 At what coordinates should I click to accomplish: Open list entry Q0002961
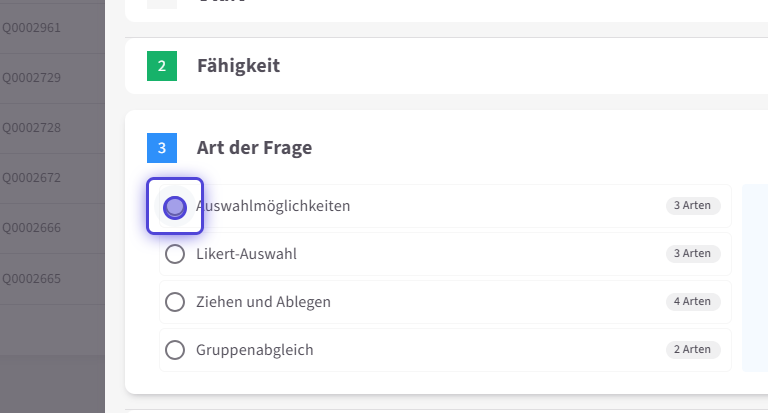32,27
